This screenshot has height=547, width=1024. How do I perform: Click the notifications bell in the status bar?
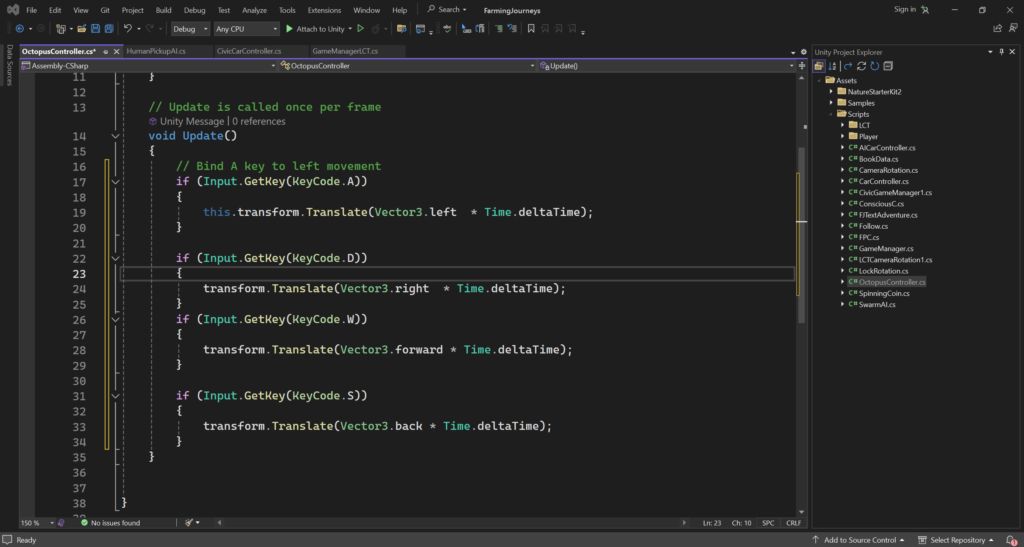tap(1011, 540)
